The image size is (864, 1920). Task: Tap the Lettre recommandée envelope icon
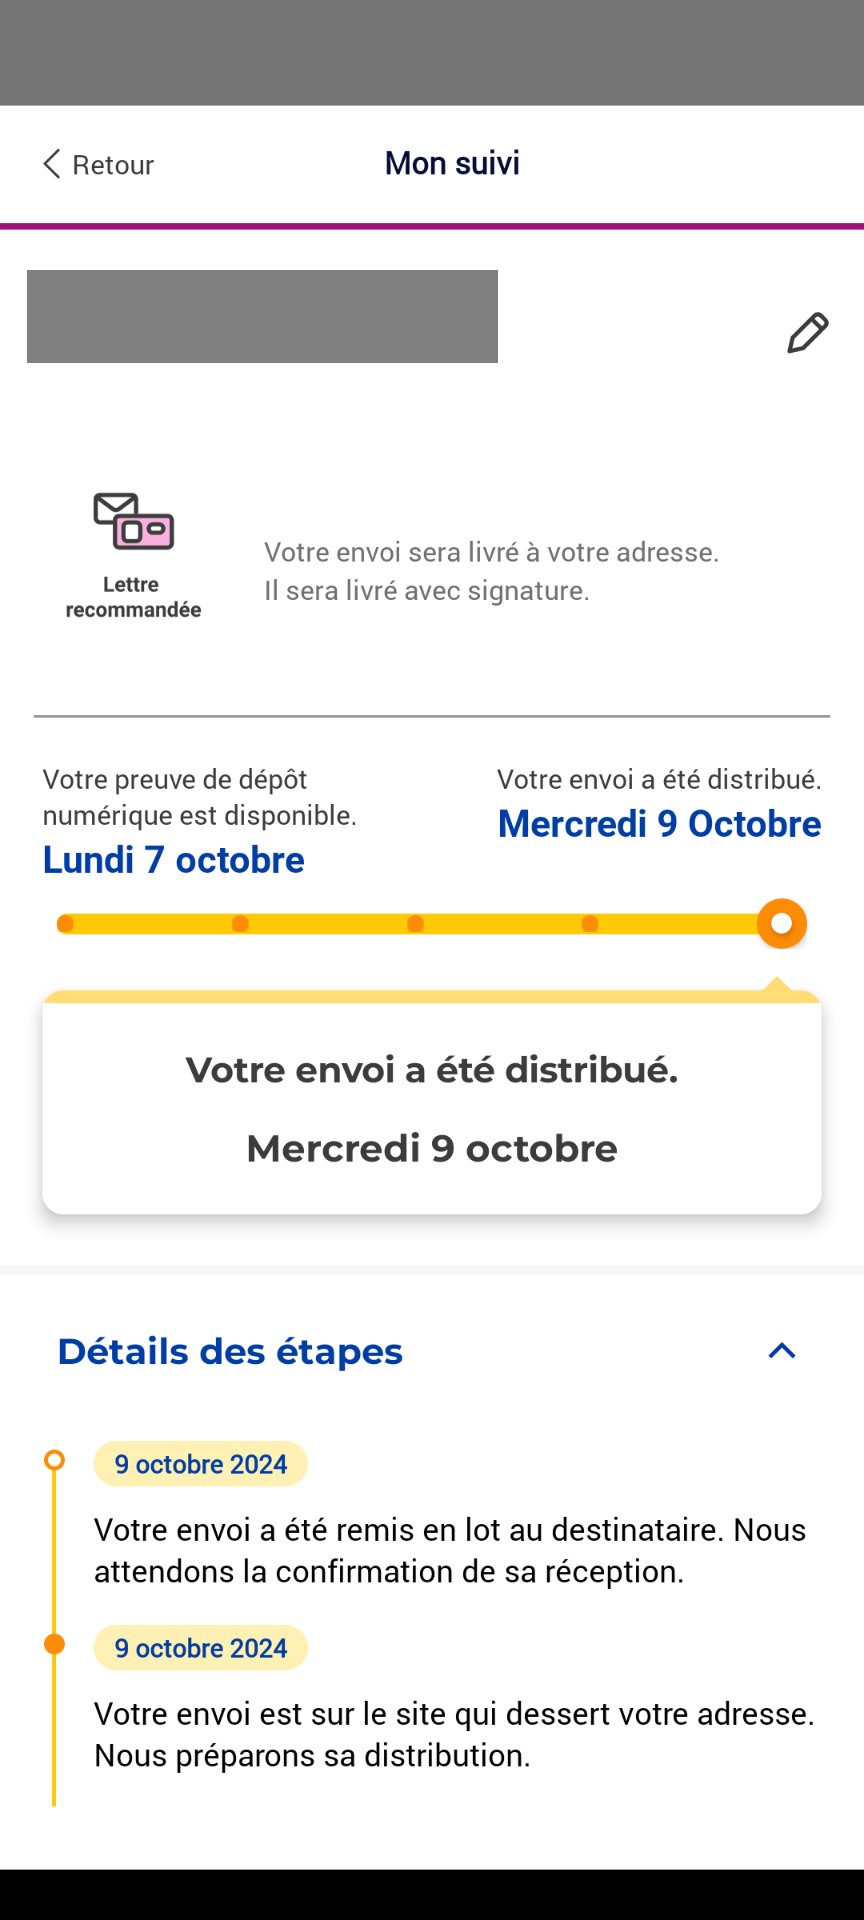(x=133, y=521)
